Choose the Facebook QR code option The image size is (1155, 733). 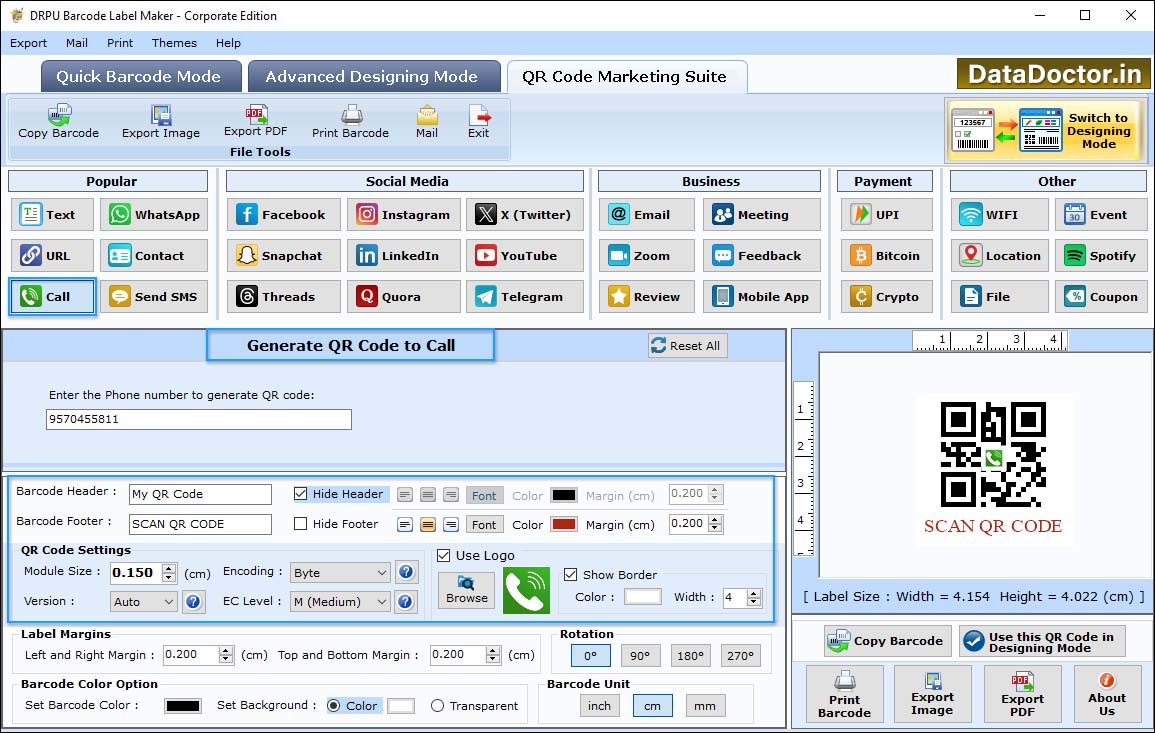284,214
